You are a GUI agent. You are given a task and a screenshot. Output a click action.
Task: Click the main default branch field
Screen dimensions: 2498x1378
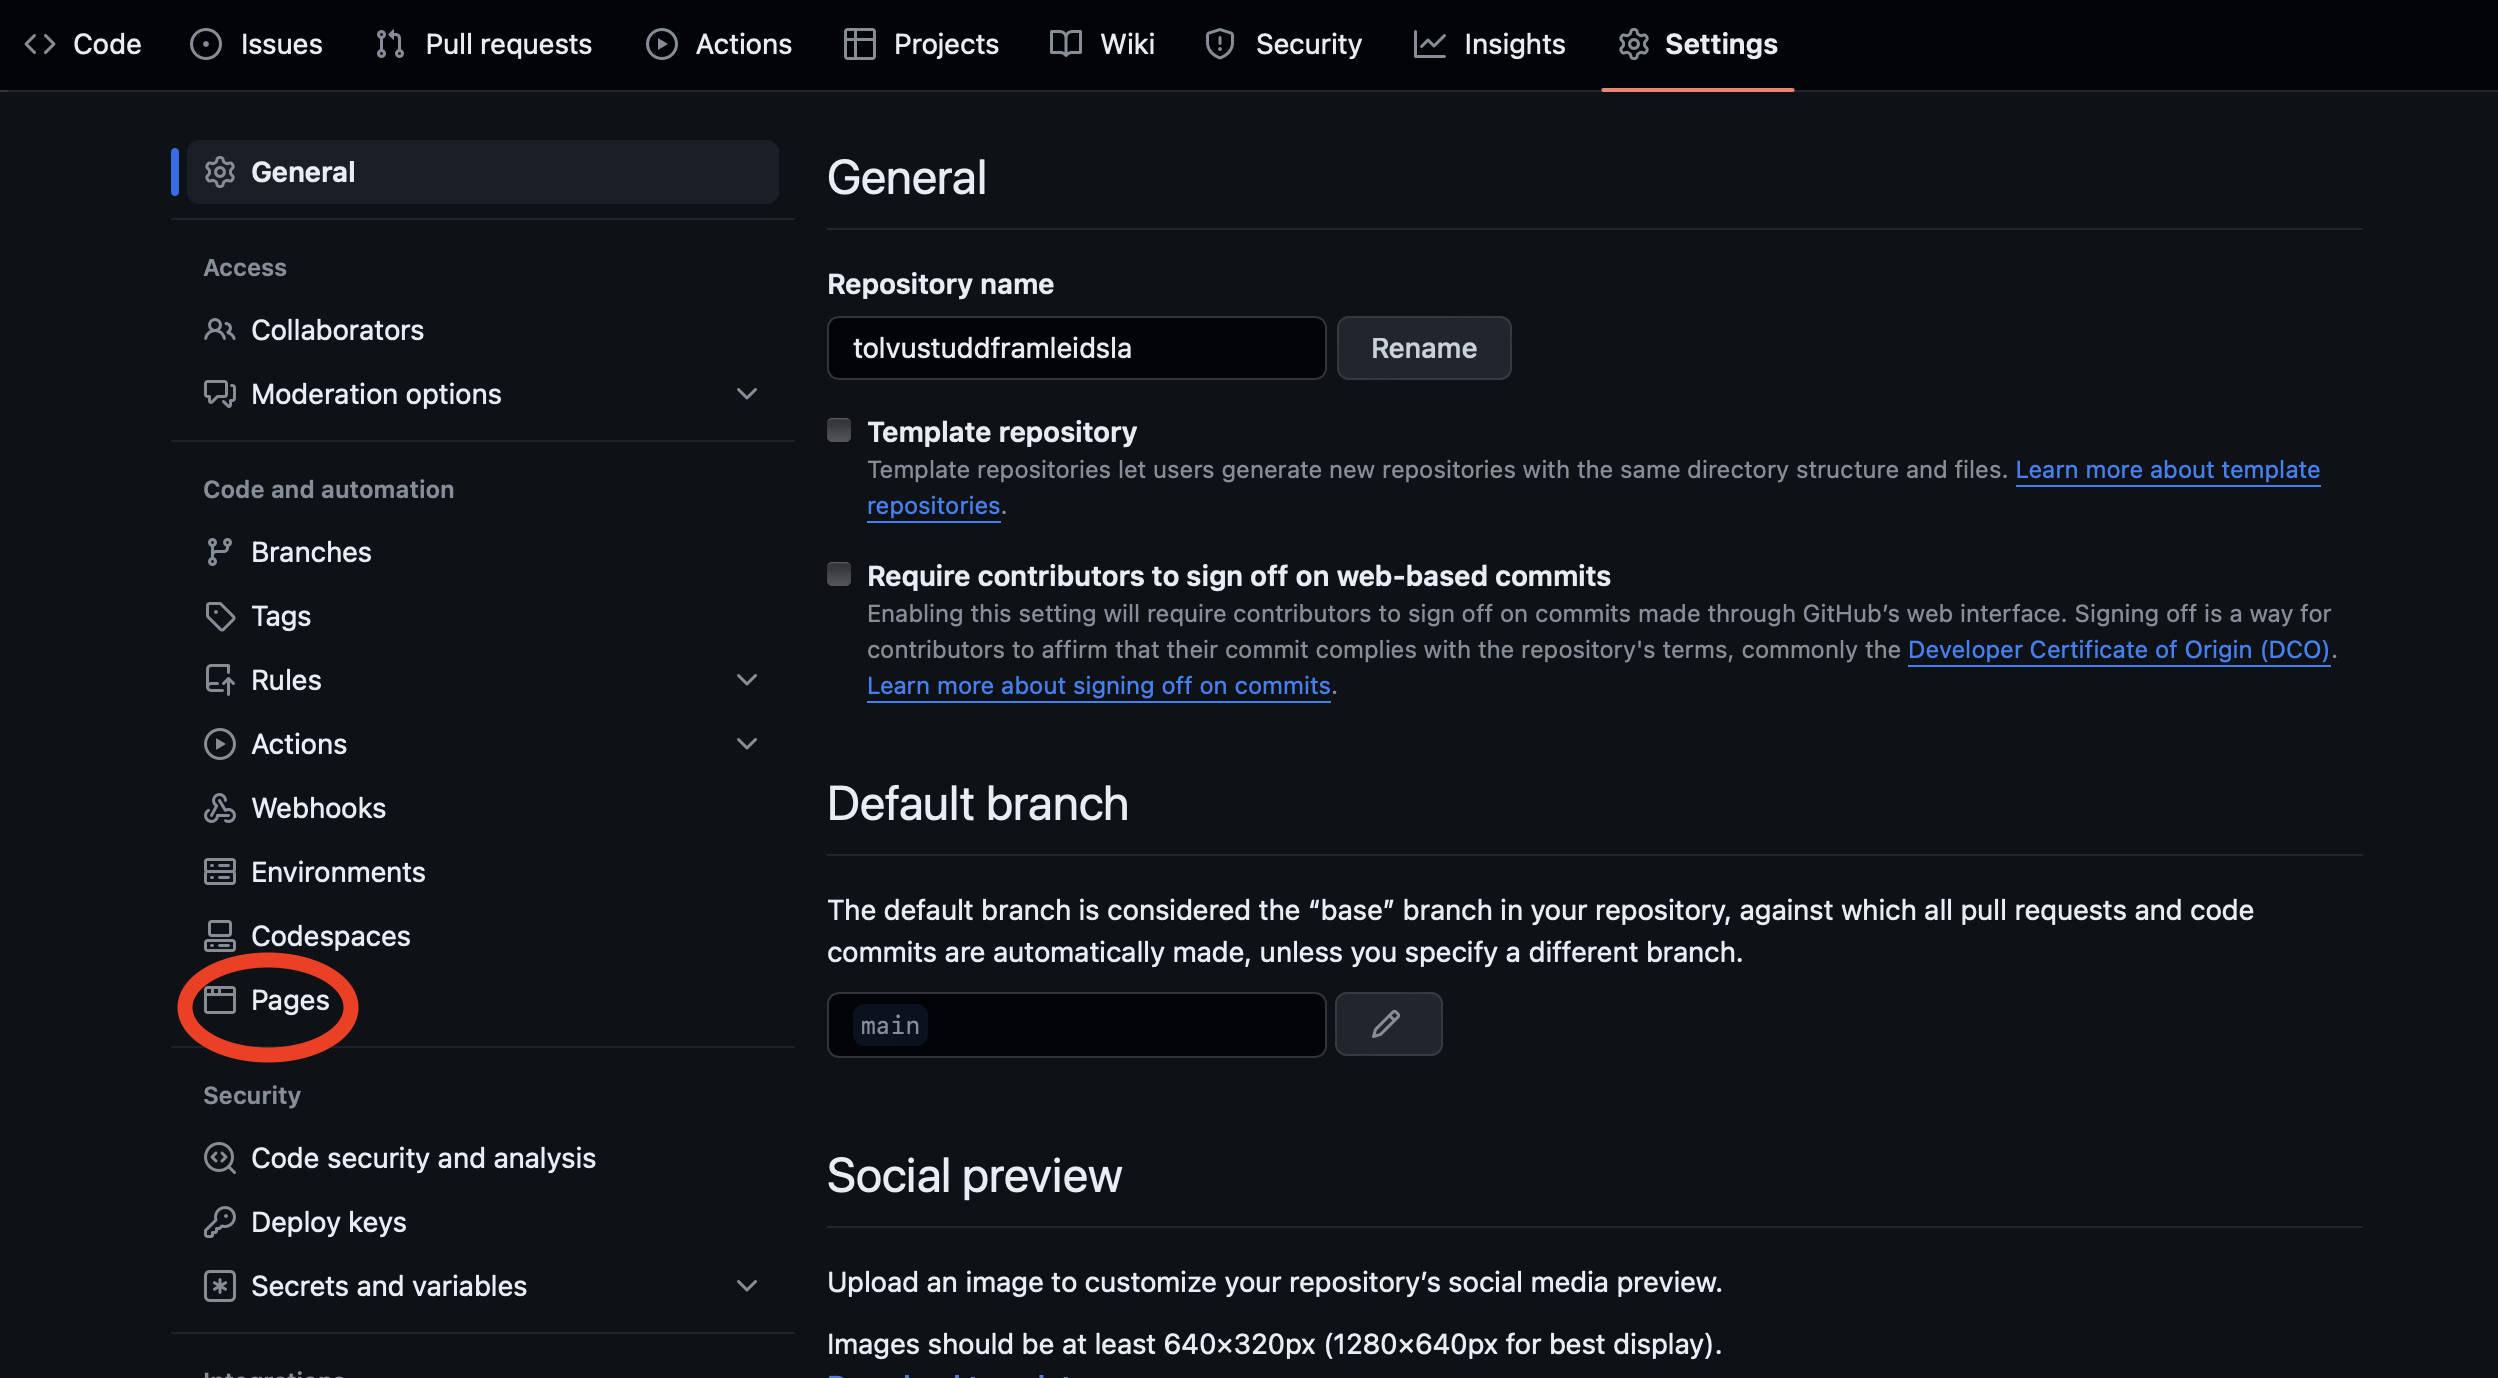(x=1077, y=1025)
